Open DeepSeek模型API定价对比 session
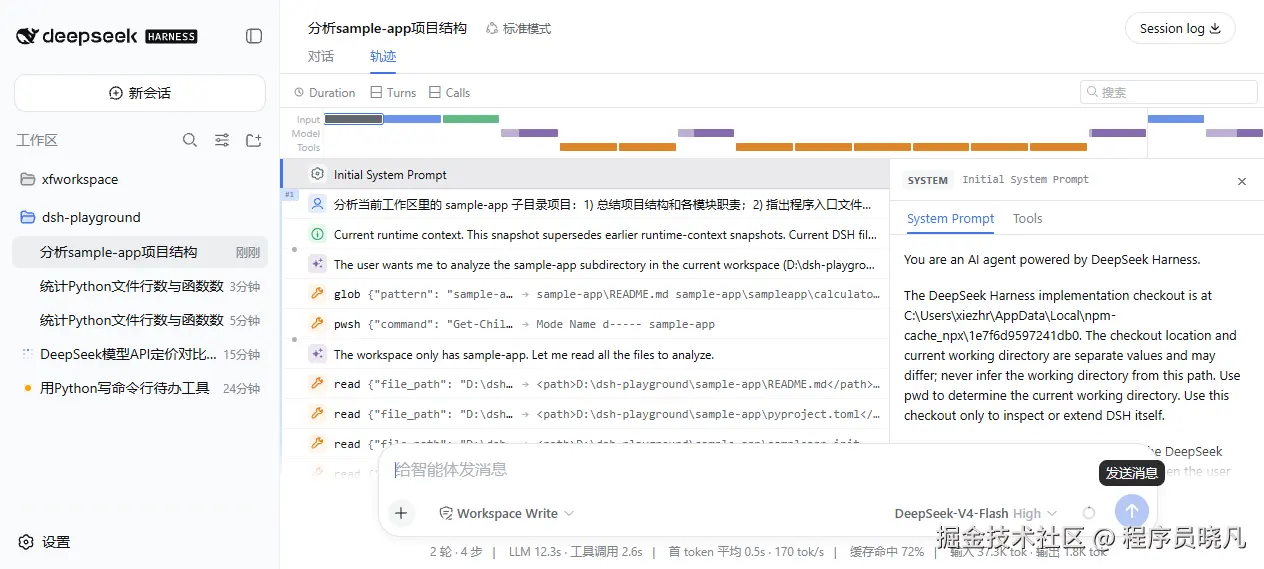 [140, 354]
